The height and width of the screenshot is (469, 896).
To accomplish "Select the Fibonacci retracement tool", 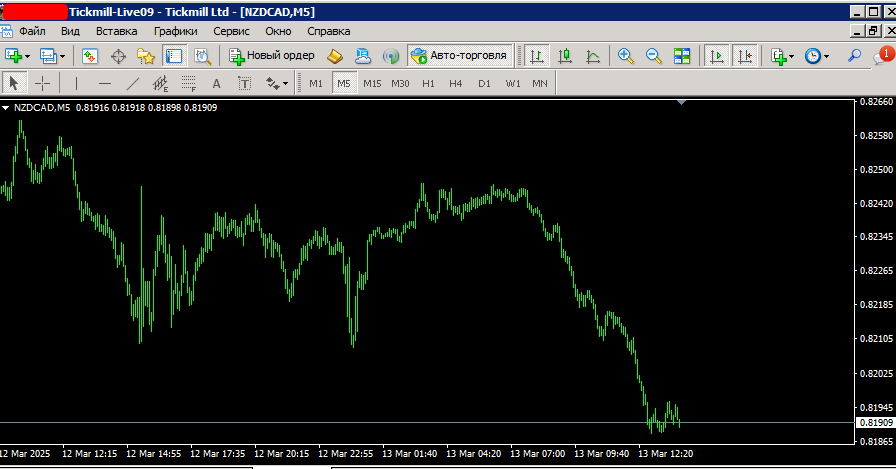I will click(x=189, y=83).
